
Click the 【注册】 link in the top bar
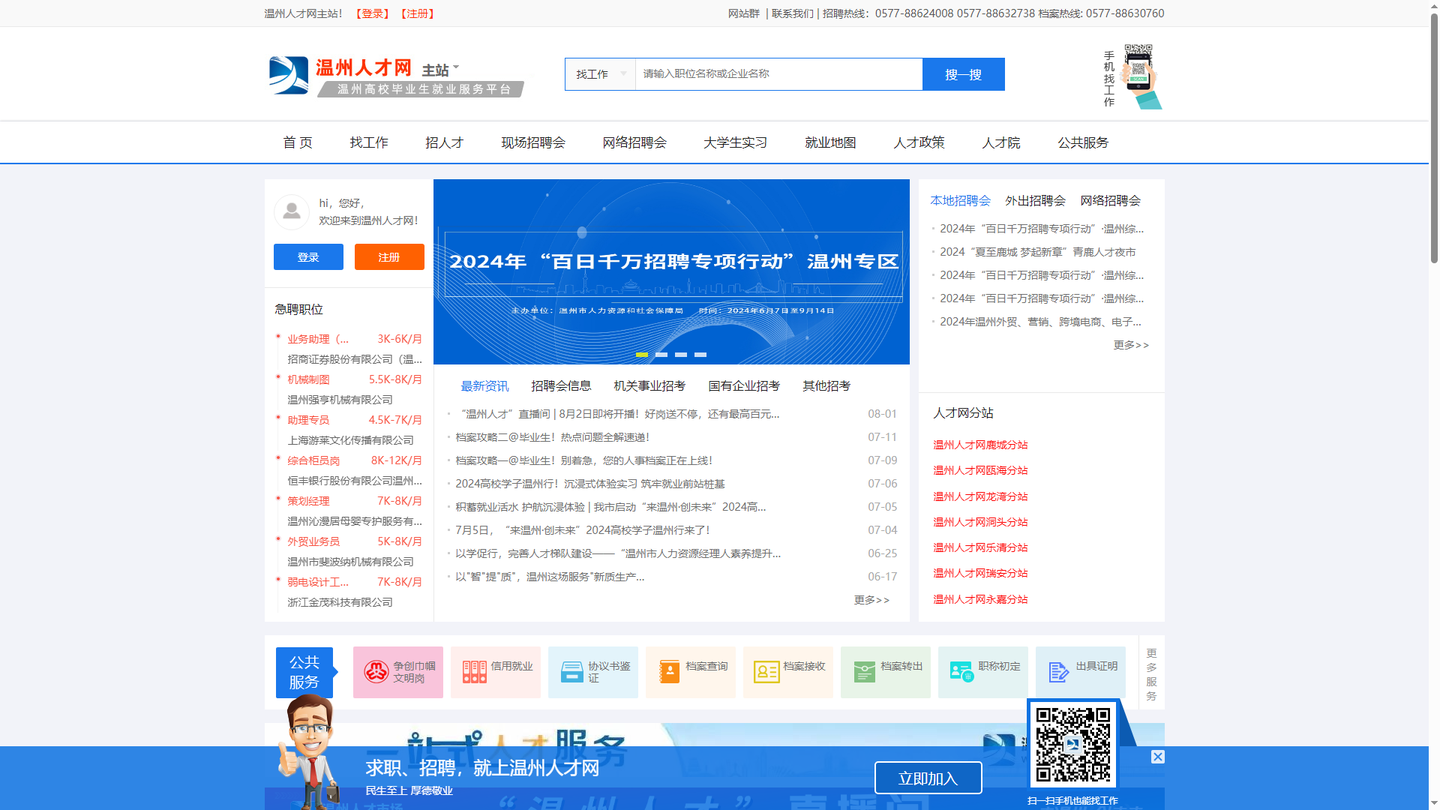pyautogui.click(x=417, y=14)
